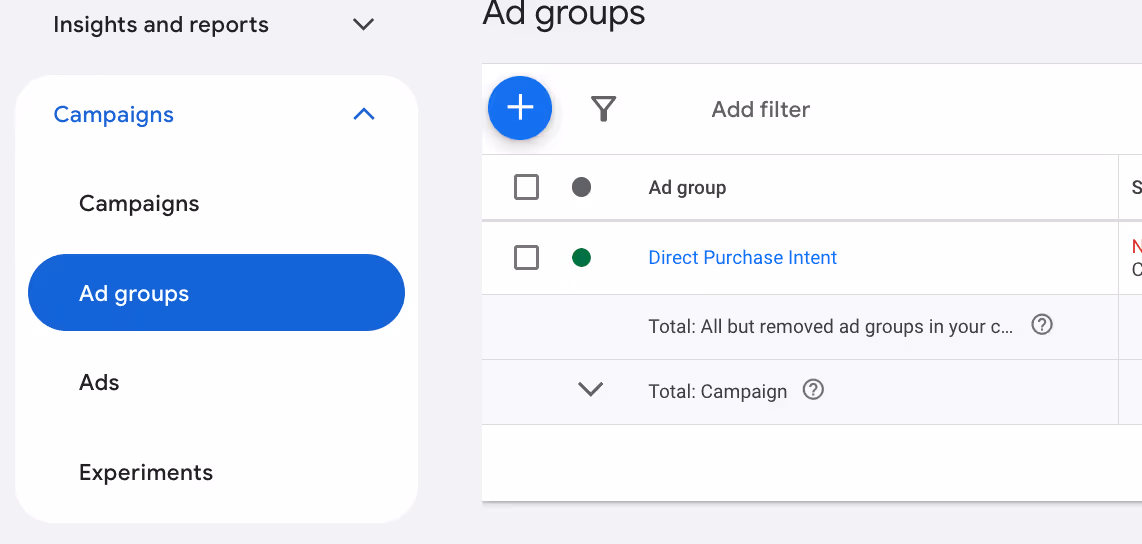Screen dimensions: 1142x544
Task: Click the gray status dot in the table header
Action: [x=581, y=187]
